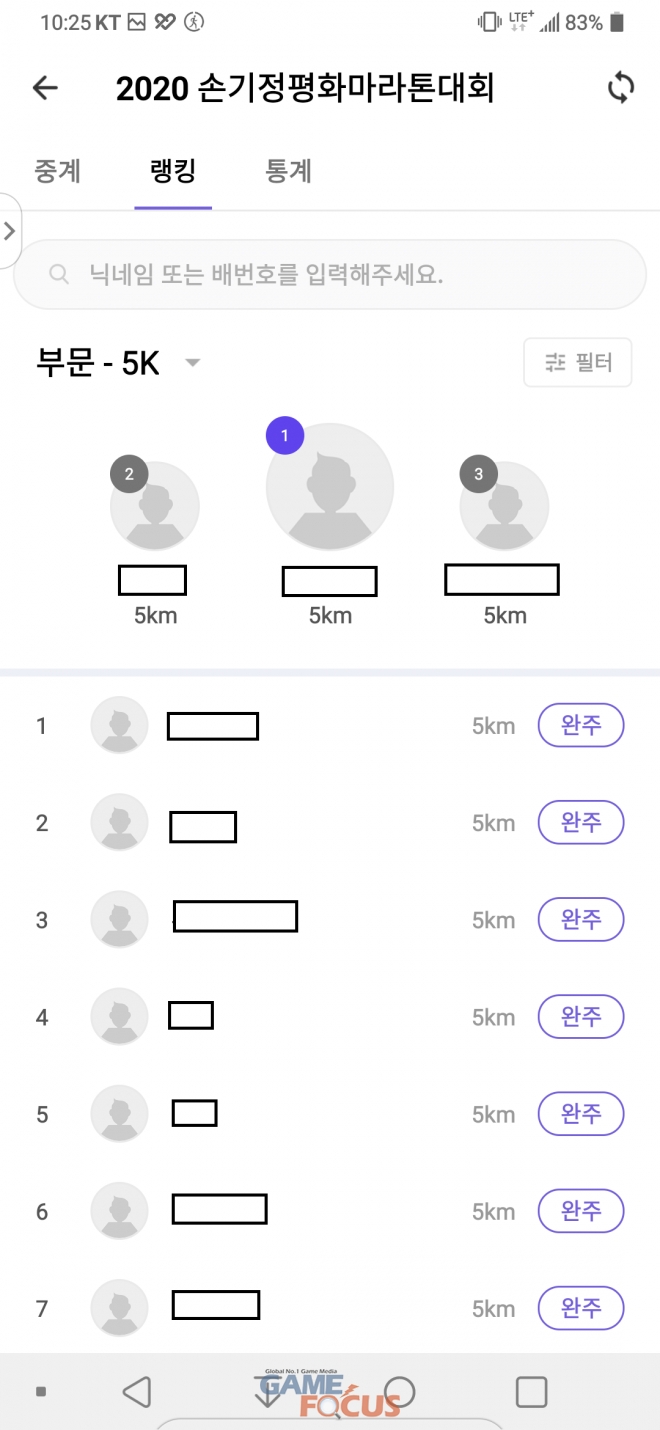The width and height of the screenshot is (660, 1430).
Task: Open the side drawer chevron handle
Action: coord(10,231)
